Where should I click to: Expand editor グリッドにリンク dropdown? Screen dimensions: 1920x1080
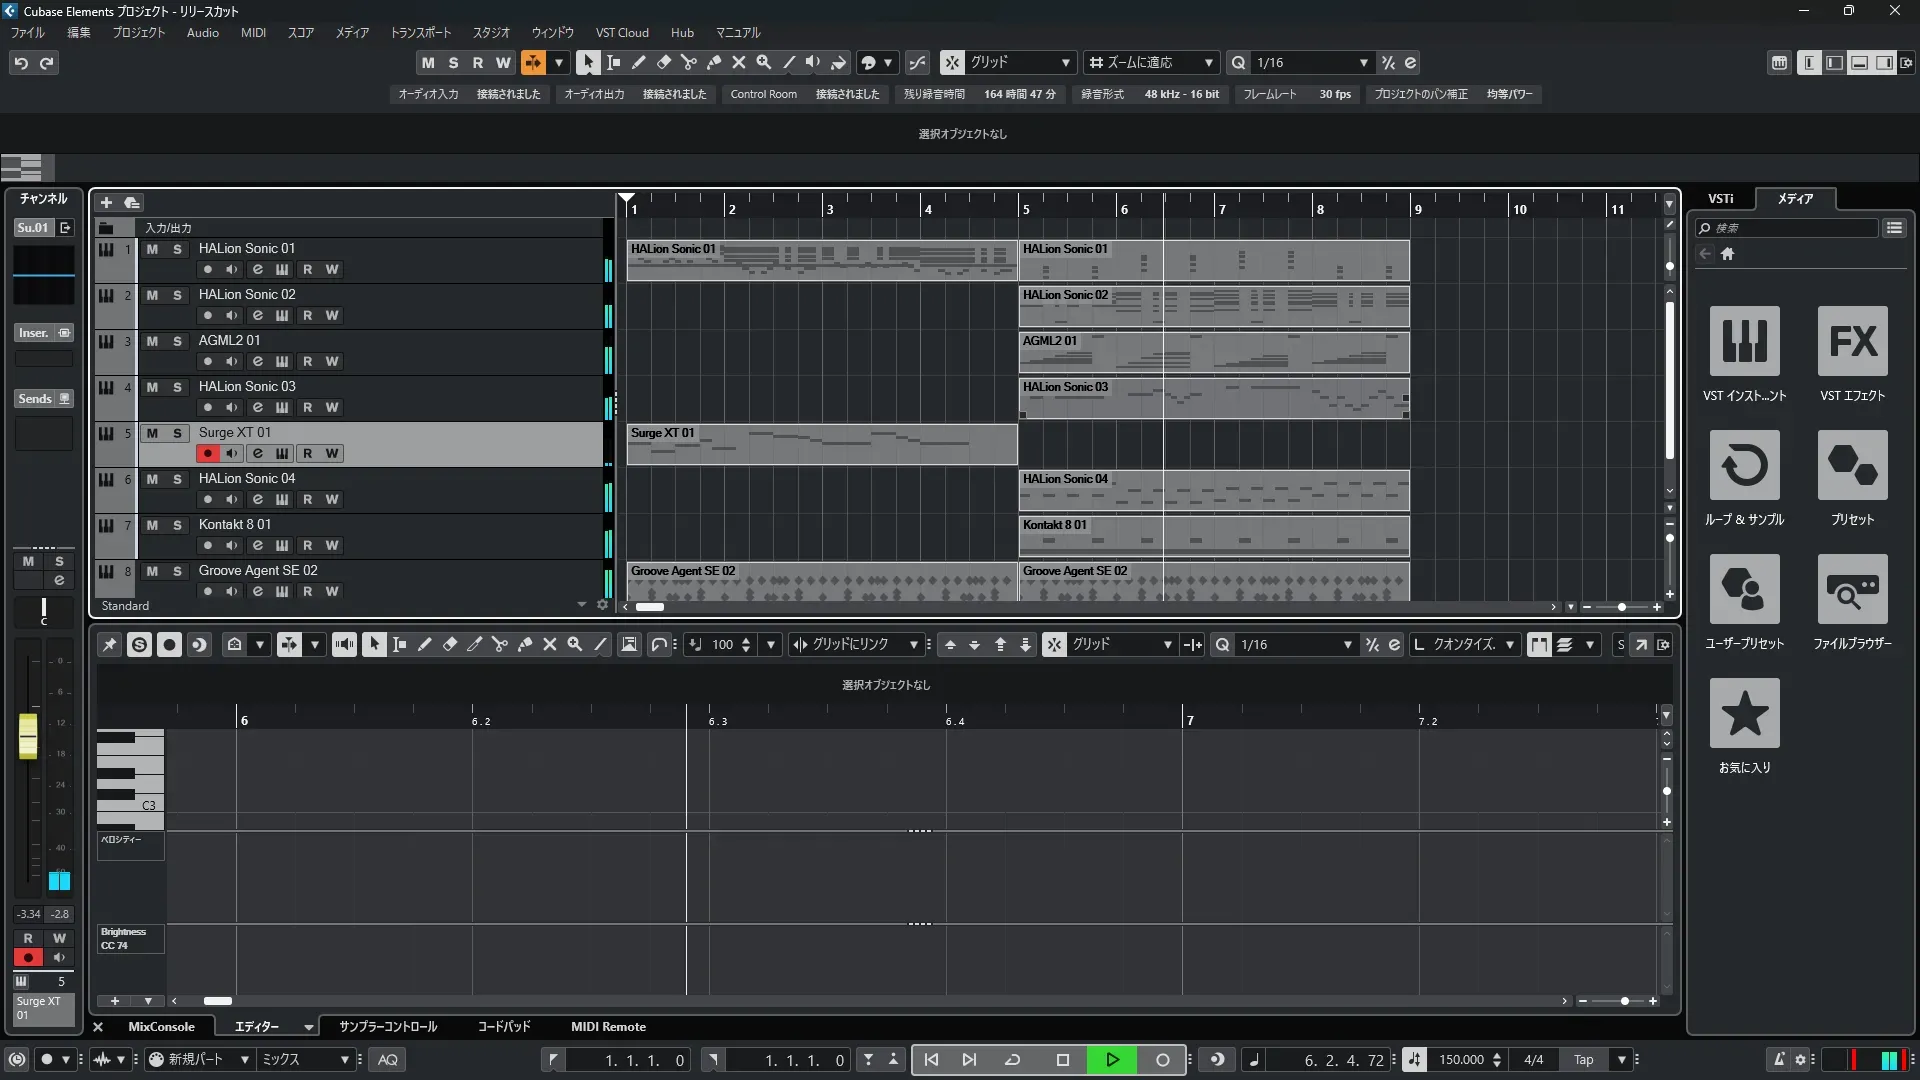click(913, 645)
